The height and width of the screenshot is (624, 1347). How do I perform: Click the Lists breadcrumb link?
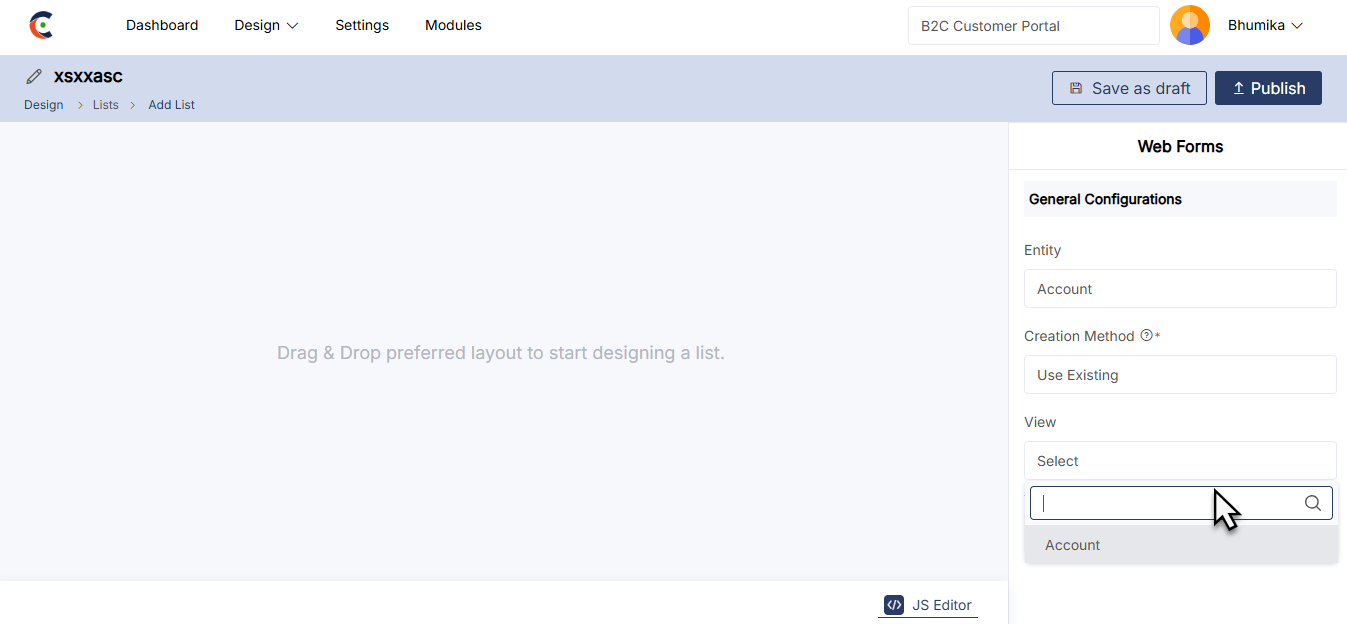click(106, 105)
